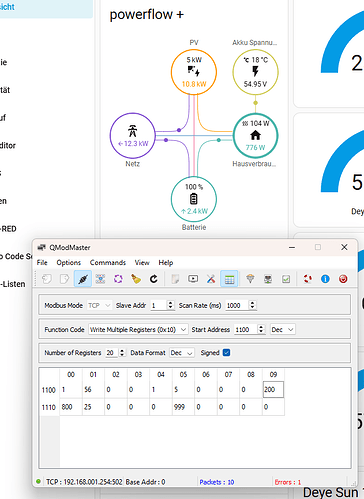Click the Hausverbrauch house circle
The image size is (364, 499).
[x=255, y=135]
